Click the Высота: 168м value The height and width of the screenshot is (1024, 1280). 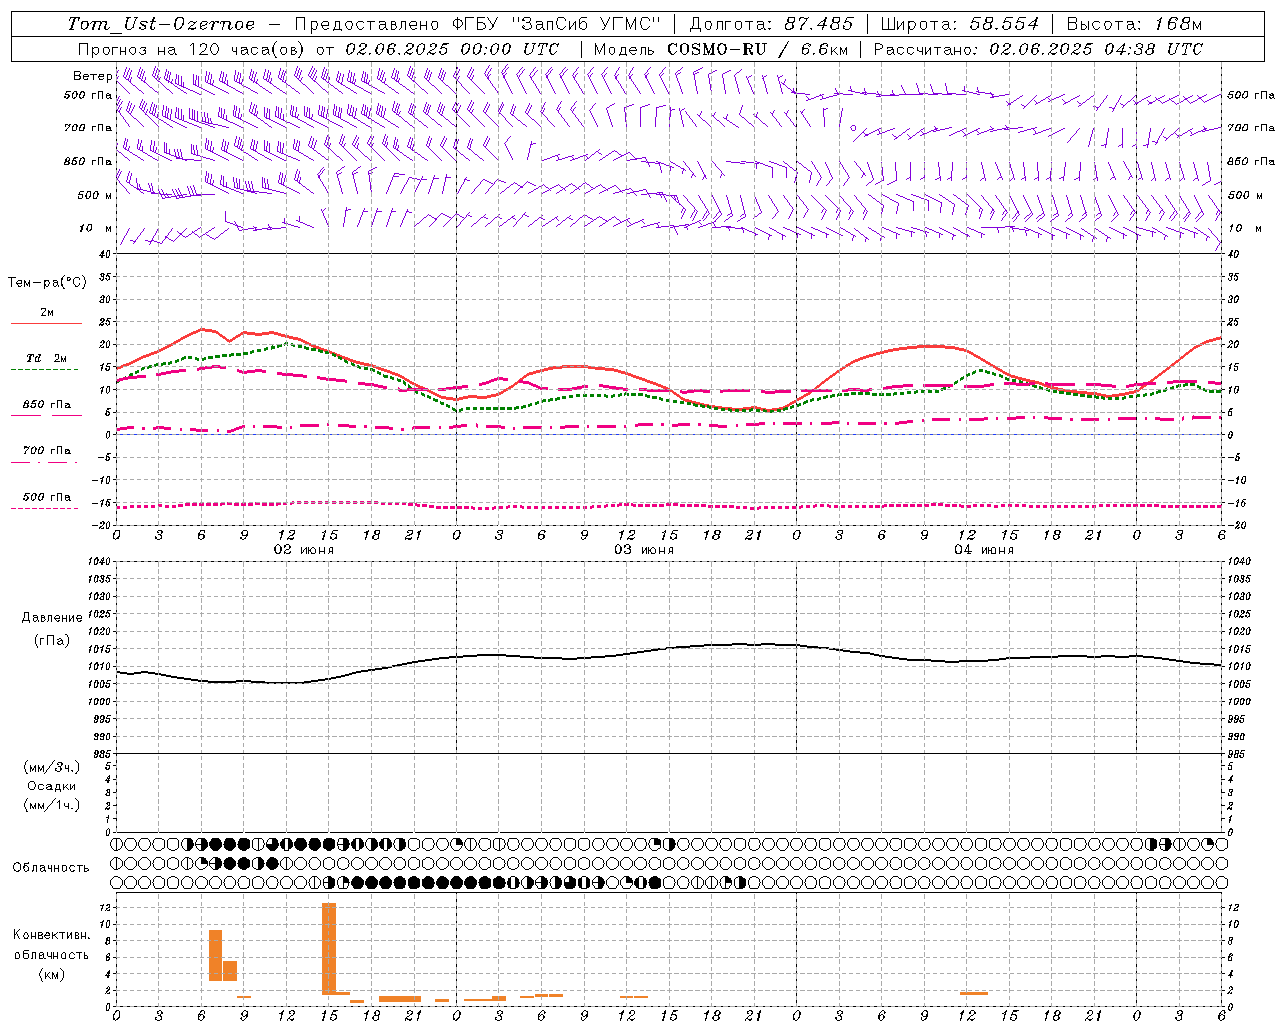(x=1133, y=24)
